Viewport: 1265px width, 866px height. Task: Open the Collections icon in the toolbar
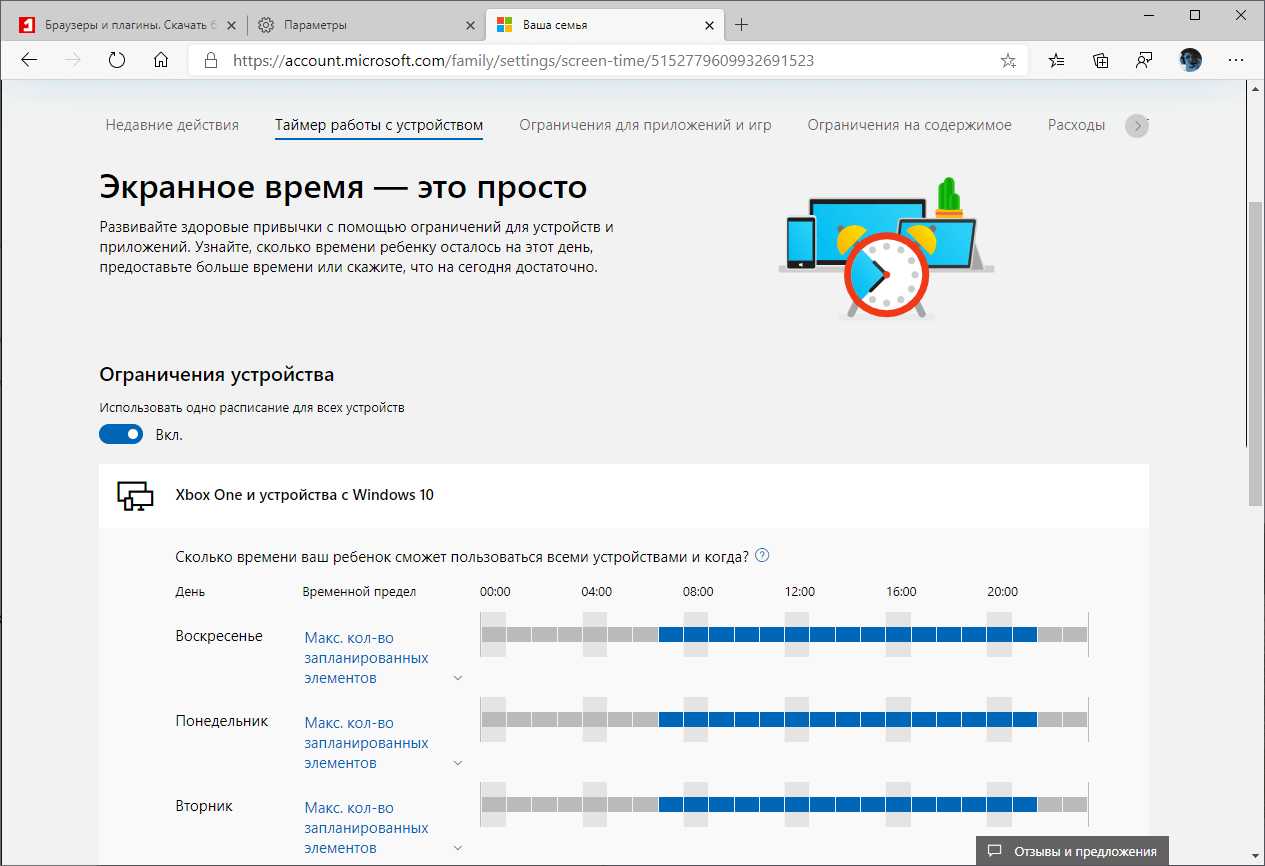click(x=1100, y=60)
